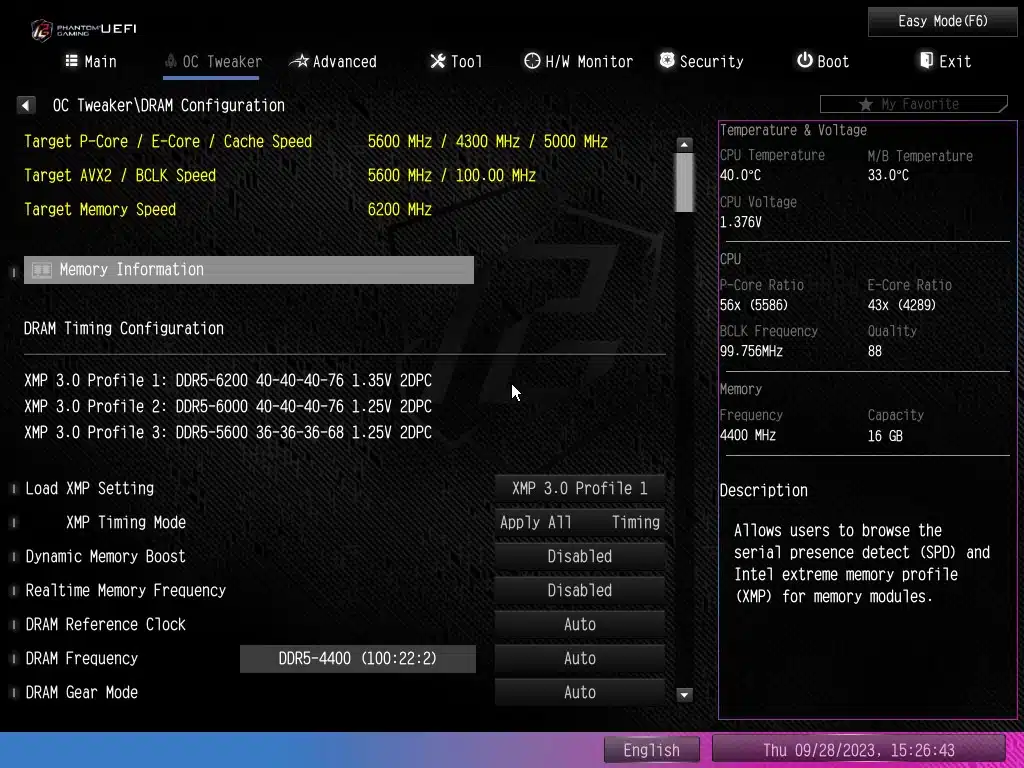The height and width of the screenshot is (768, 1024).
Task: Open the My Favorite list
Action: click(x=914, y=104)
